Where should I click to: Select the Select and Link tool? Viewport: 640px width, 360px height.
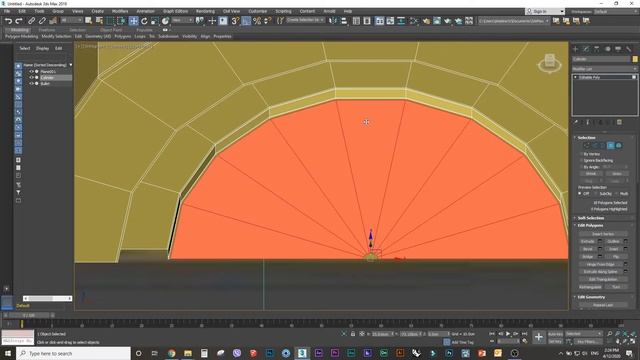(x=31, y=21)
